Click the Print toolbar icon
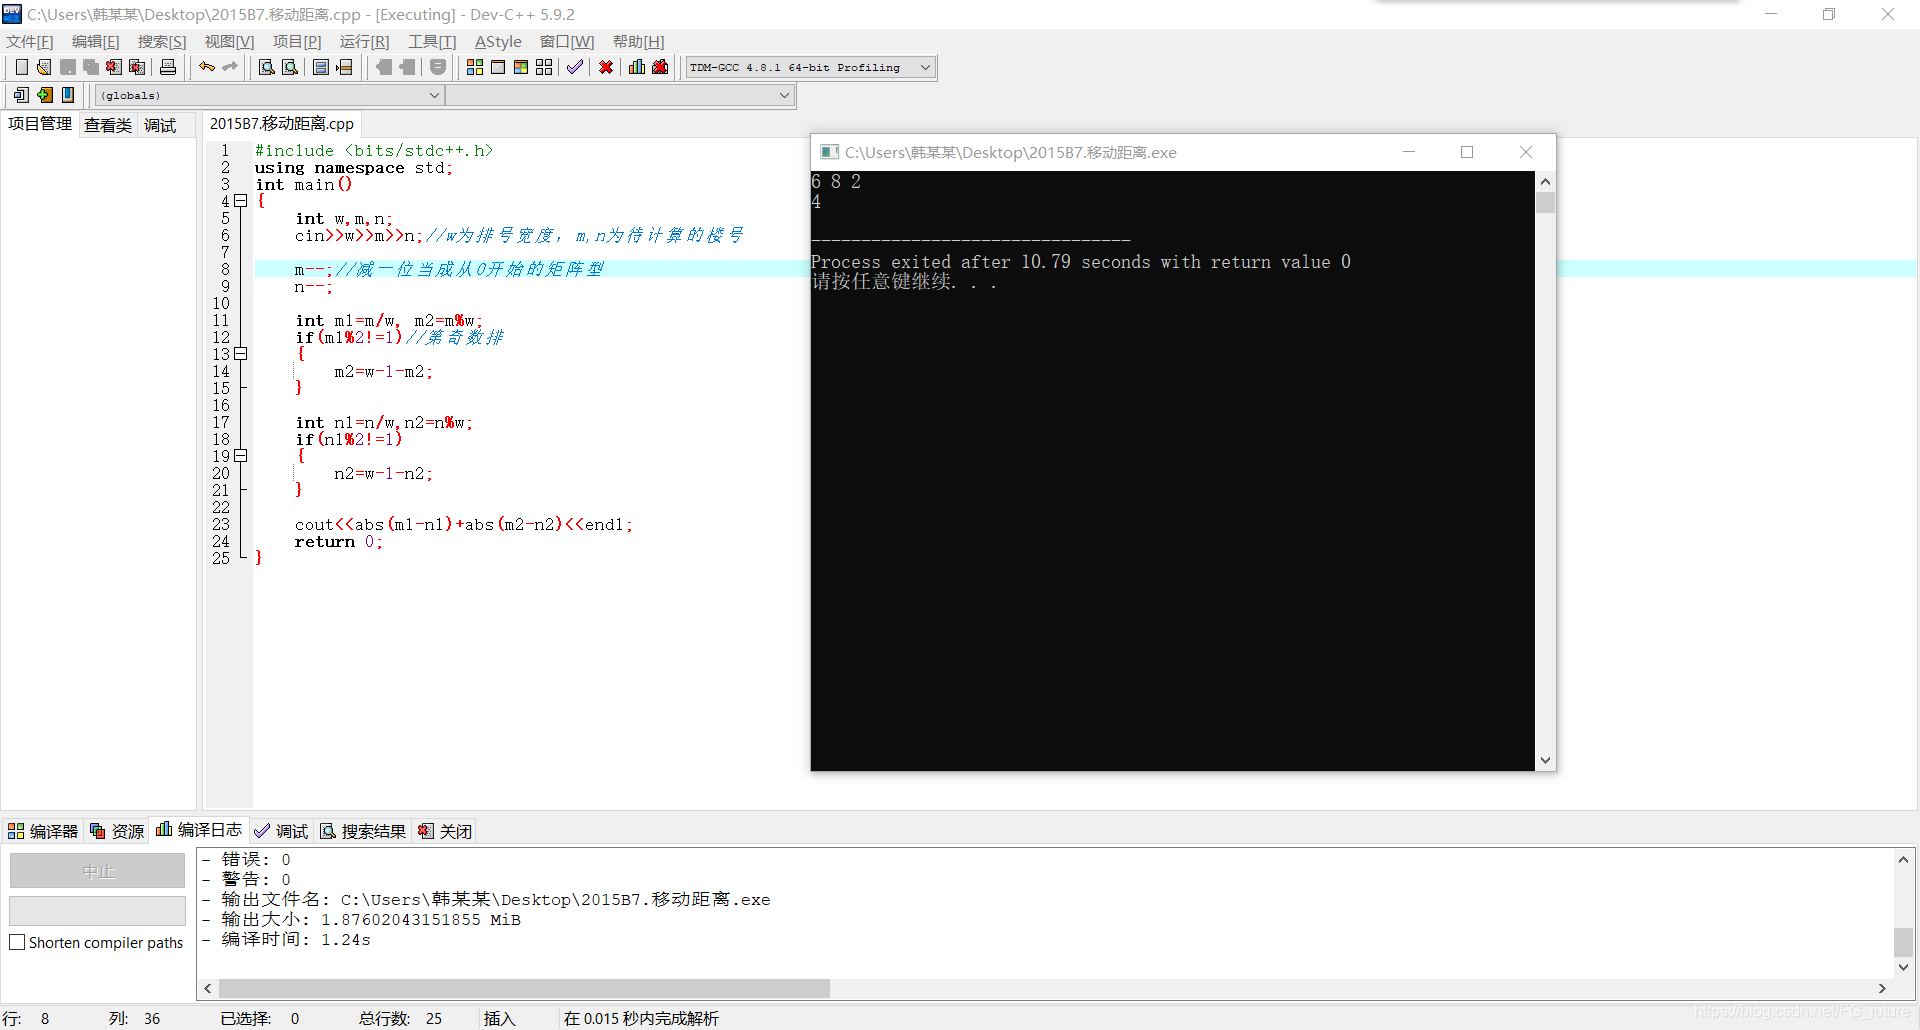 coord(168,67)
